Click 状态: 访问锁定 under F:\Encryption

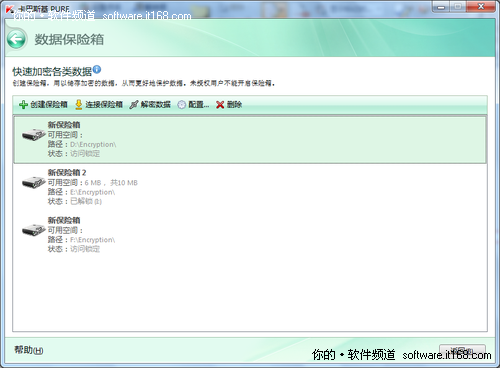[x=74, y=249]
